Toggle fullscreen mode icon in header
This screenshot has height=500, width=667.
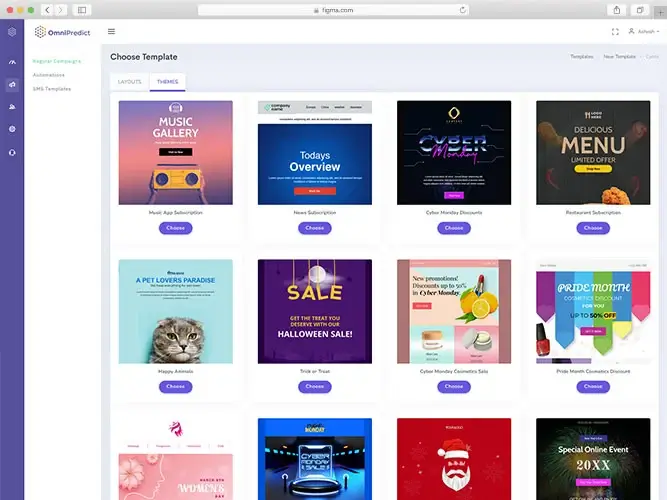[x=615, y=31]
